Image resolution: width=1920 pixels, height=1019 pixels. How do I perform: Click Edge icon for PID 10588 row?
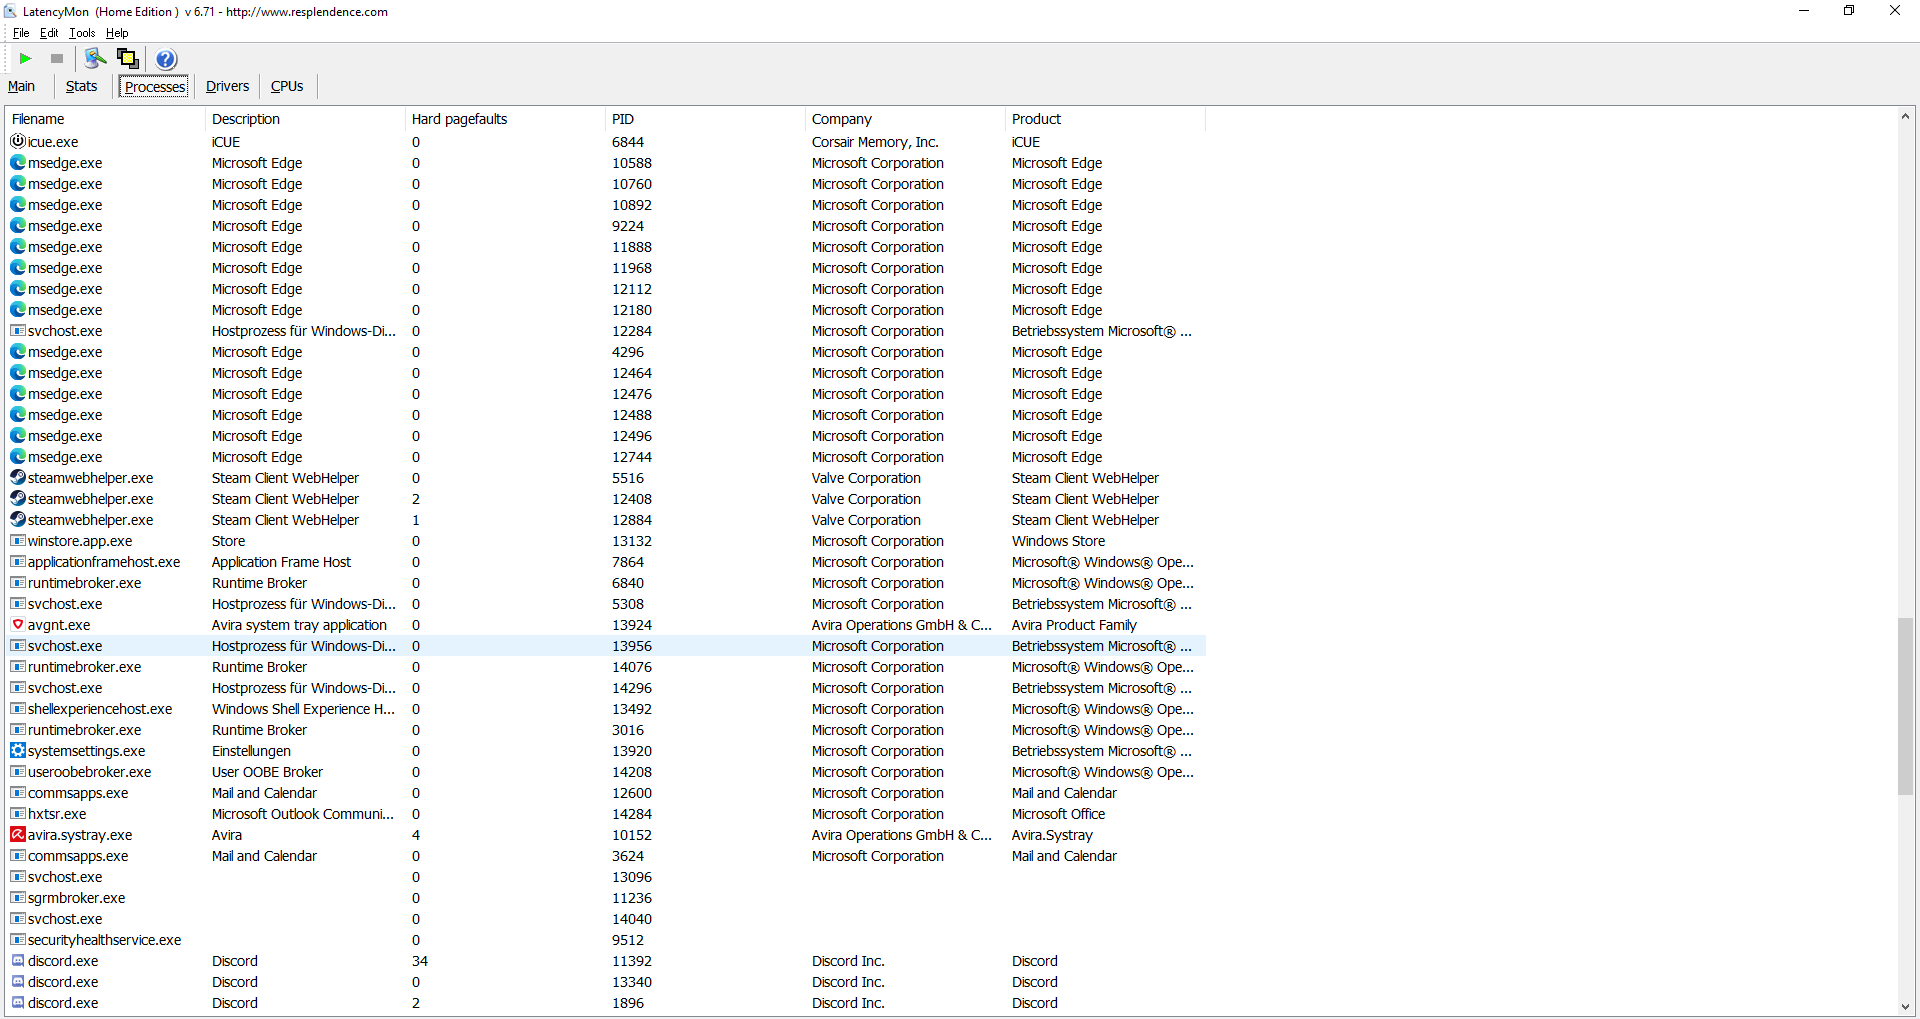(x=18, y=162)
